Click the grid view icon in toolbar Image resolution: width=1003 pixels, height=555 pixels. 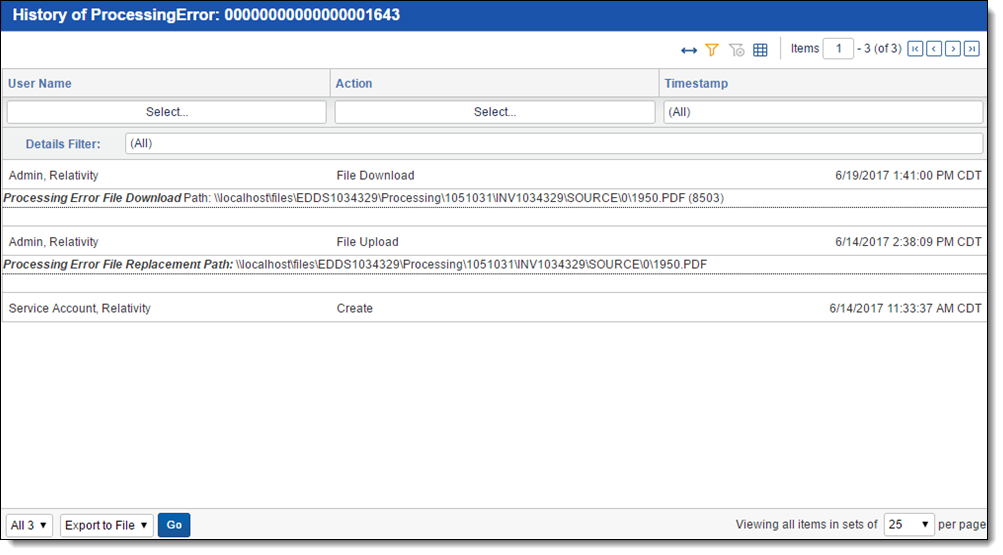760,50
